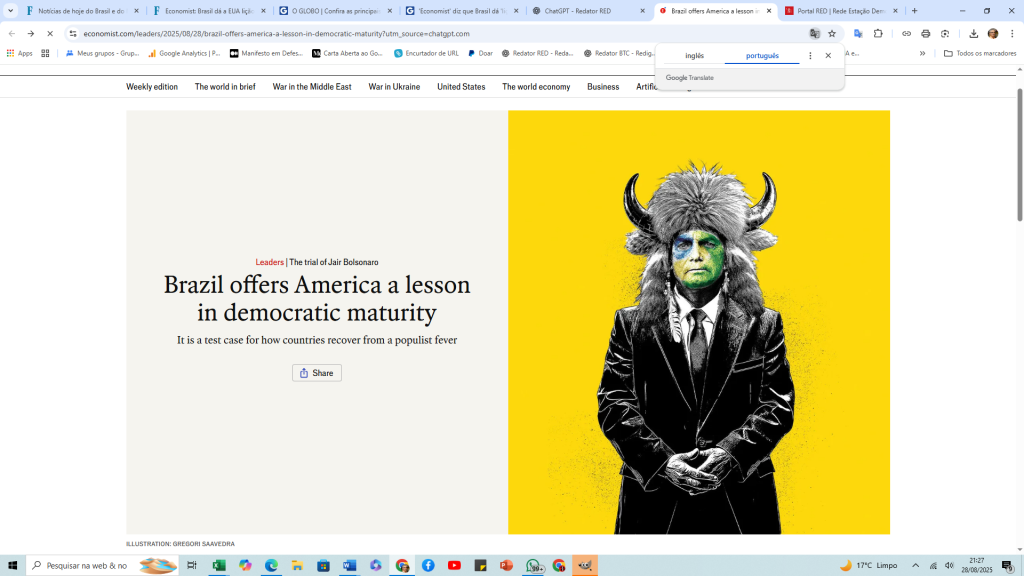The width and height of the screenshot is (1024, 576).
Task: Click the Share button under the headline
Action: coord(317,373)
